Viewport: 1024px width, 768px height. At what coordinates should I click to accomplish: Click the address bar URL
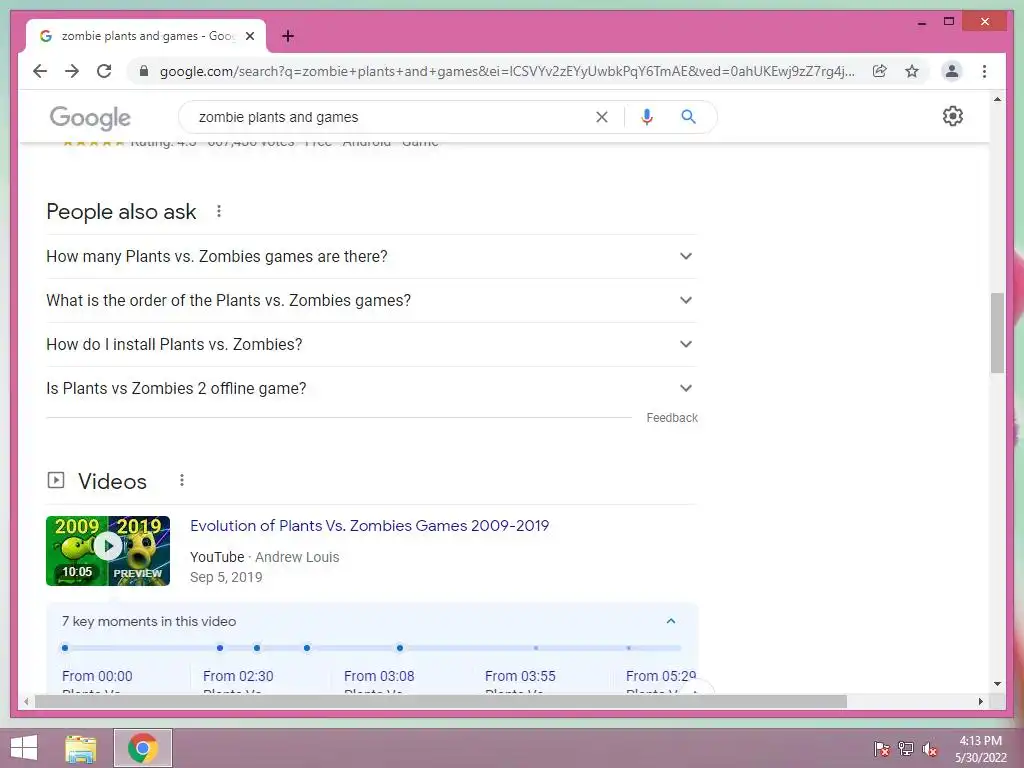click(x=507, y=71)
